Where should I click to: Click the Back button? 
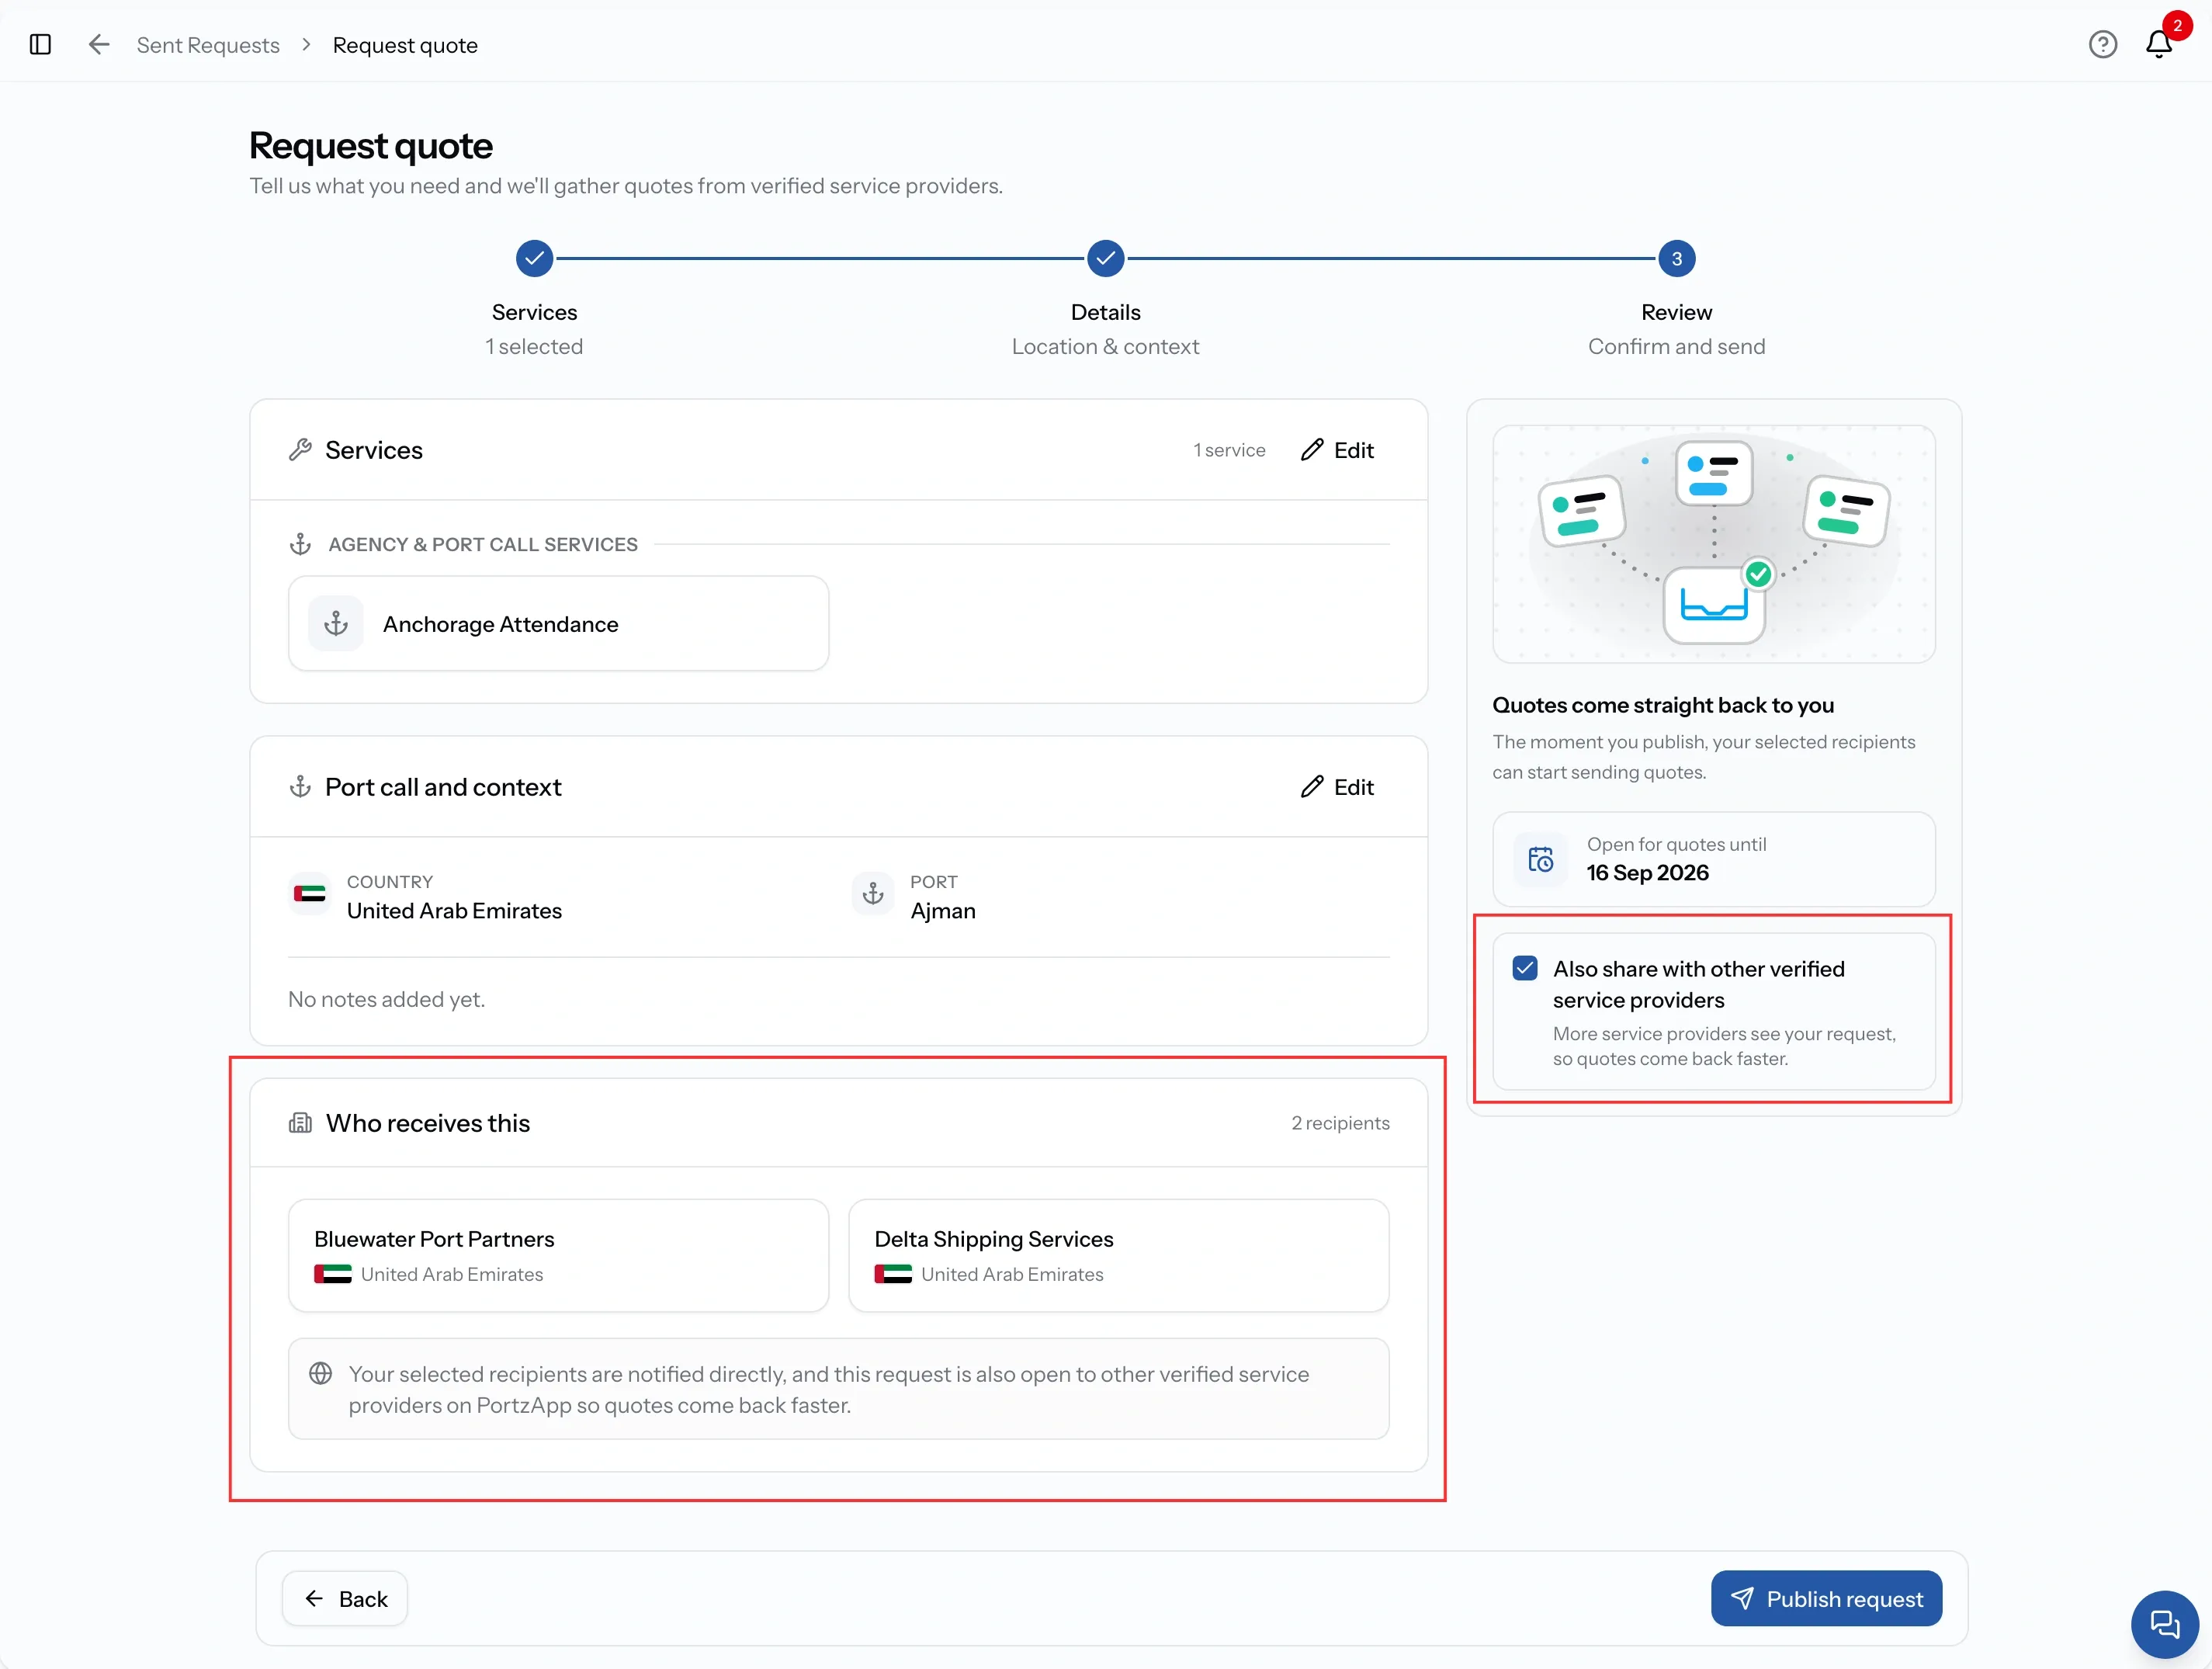(345, 1599)
